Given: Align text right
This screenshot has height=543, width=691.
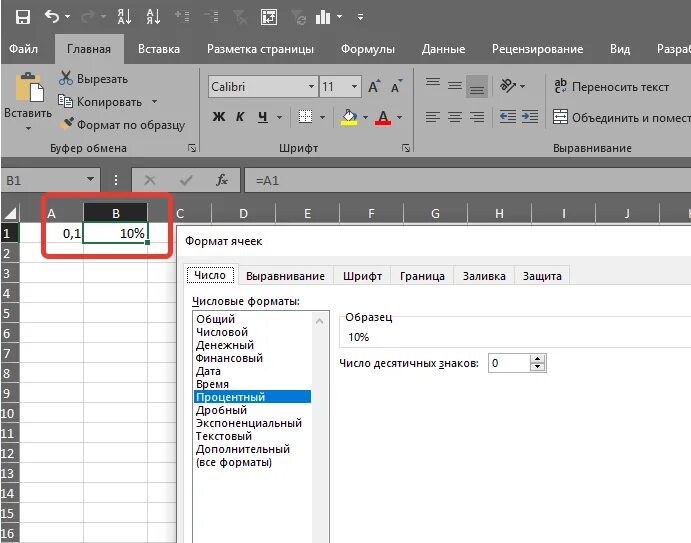Looking at the screenshot, I should point(477,117).
